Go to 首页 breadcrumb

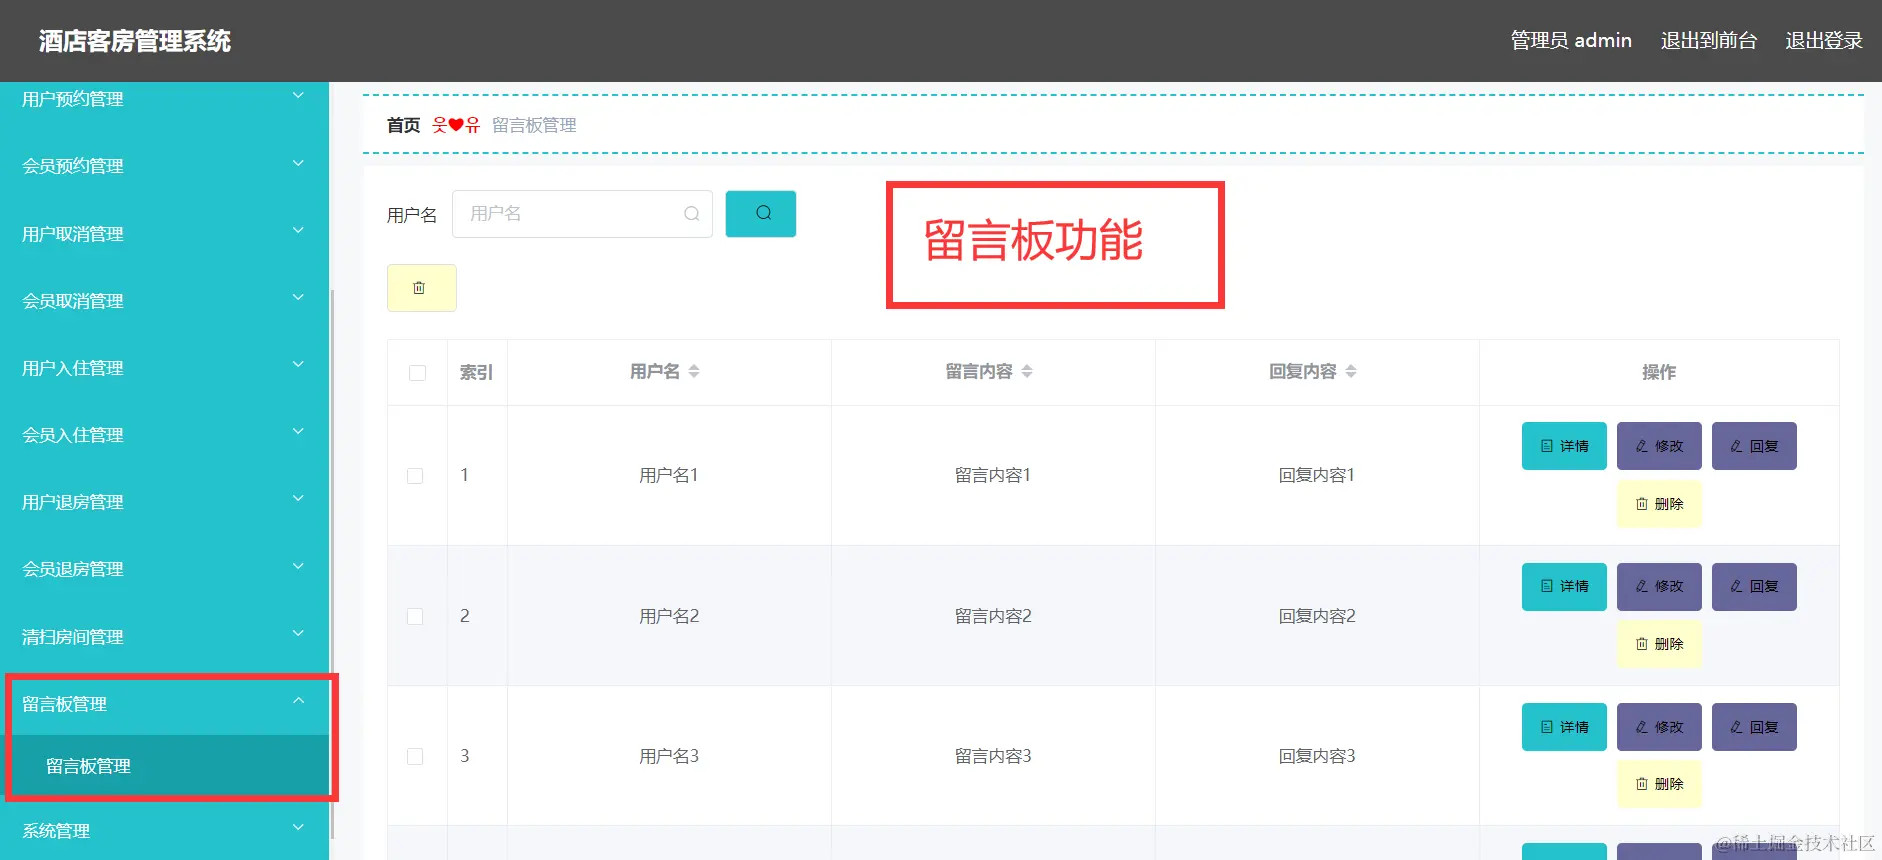click(x=403, y=125)
